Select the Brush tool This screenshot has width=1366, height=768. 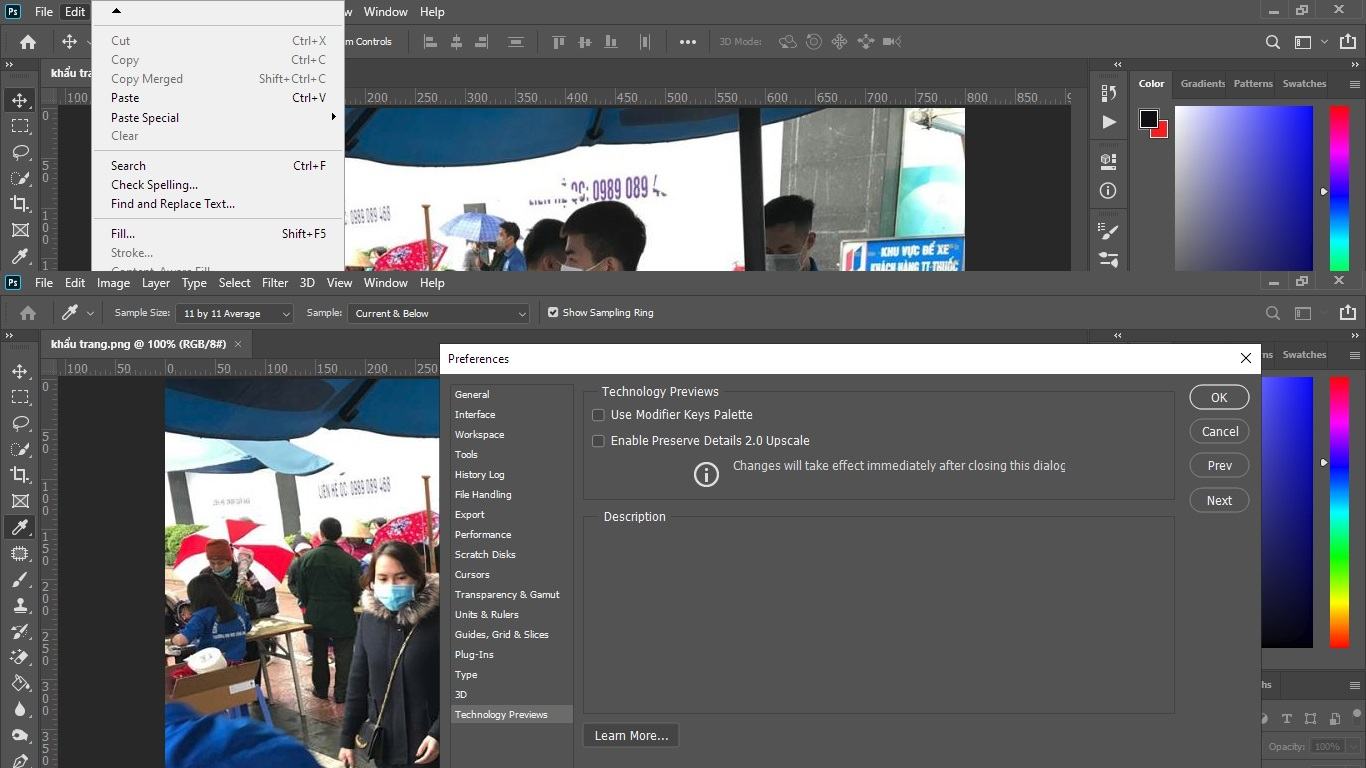coord(20,580)
